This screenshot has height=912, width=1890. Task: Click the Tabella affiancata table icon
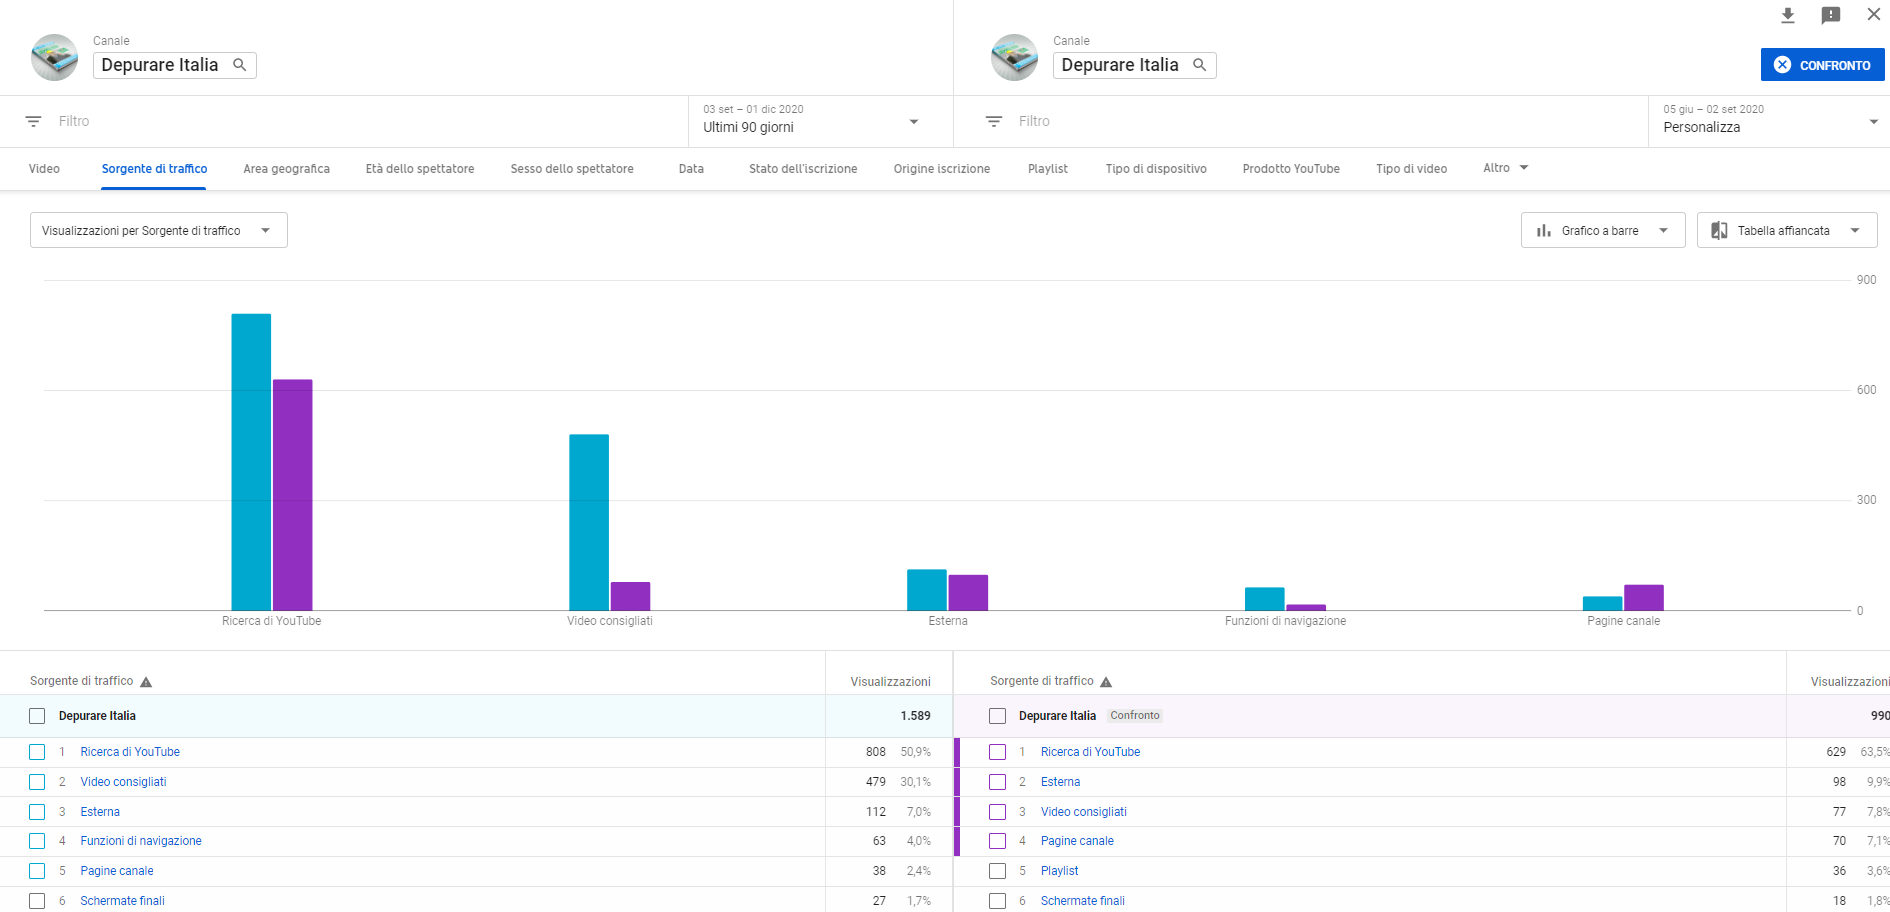pyautogui.click(x=1719, y=231)
